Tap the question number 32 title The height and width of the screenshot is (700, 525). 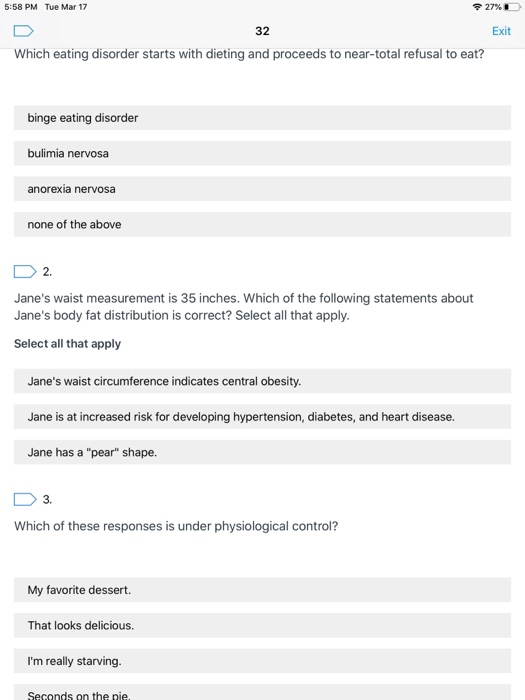pyautogui.click(x=262, y=31)
